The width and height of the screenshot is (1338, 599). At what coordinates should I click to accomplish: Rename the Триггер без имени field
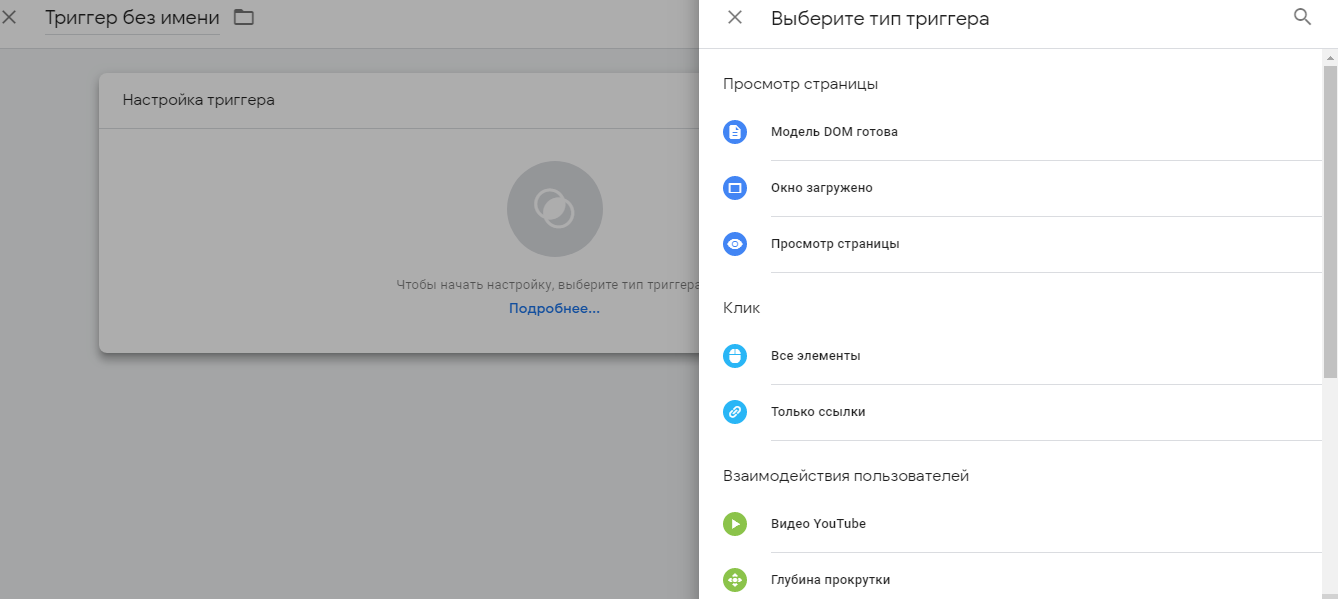pyautogui.click(x=129, y=17)
